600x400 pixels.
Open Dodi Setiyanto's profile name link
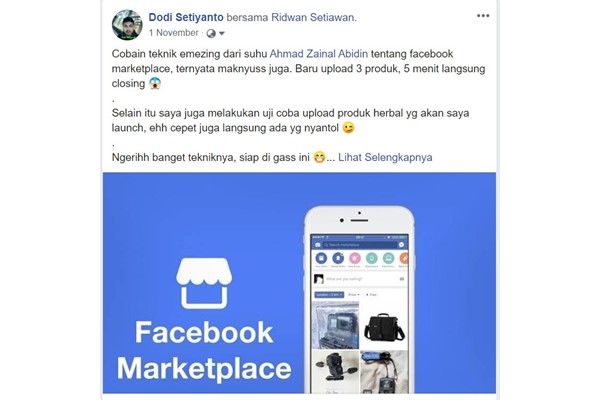[x=186, y=17]
